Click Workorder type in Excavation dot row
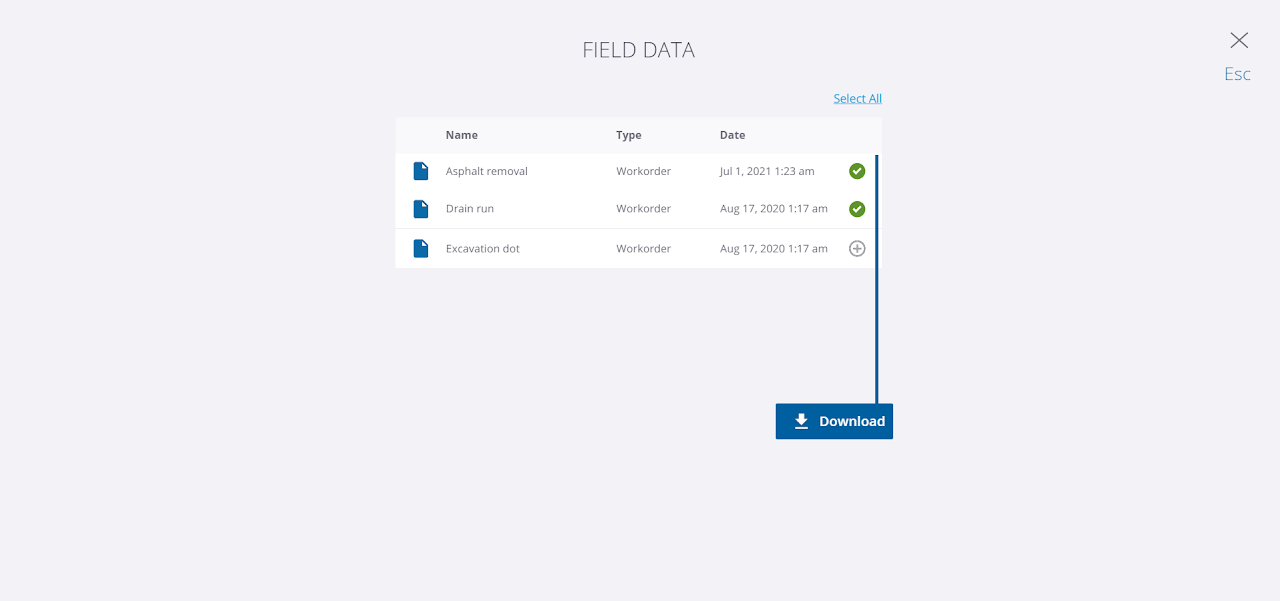The image size is (1280, 601). pos(644,248)
